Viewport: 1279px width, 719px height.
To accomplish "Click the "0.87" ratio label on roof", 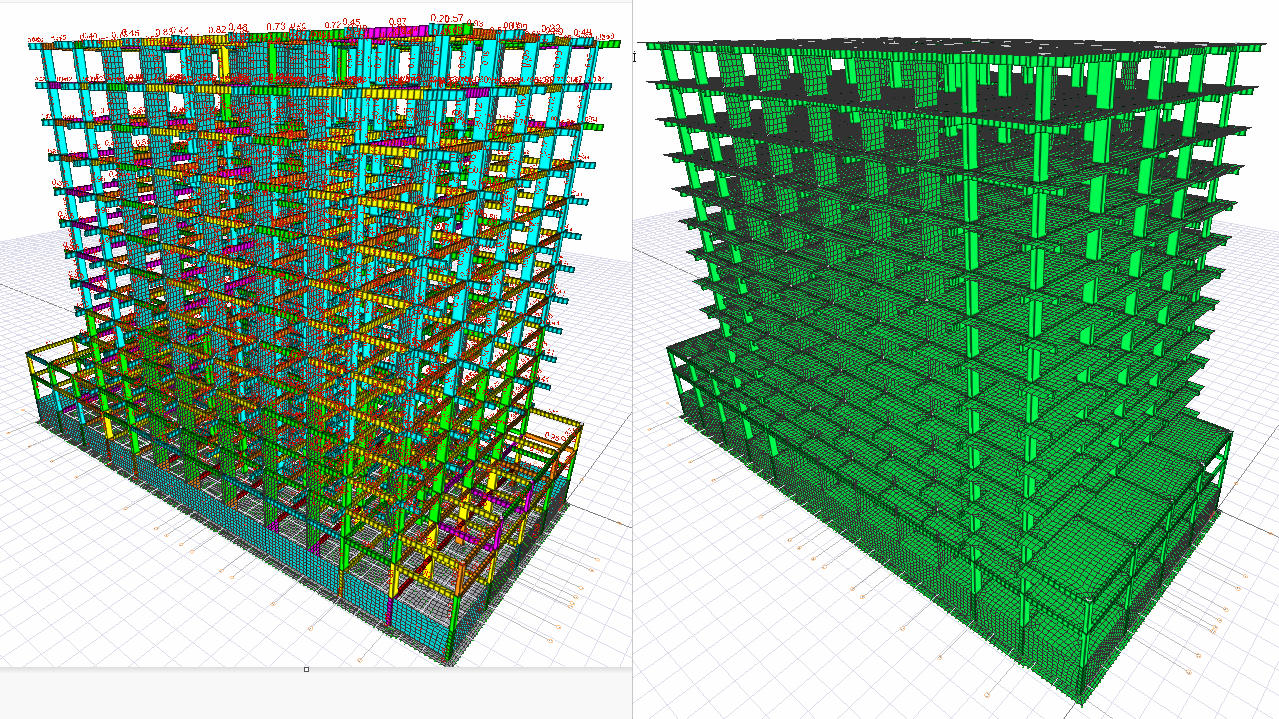I will coord(398,21).
